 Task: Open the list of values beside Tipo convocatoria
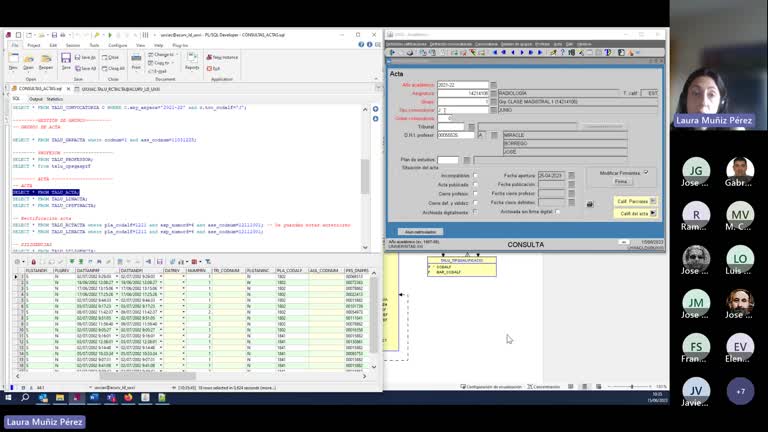[493, 110]
